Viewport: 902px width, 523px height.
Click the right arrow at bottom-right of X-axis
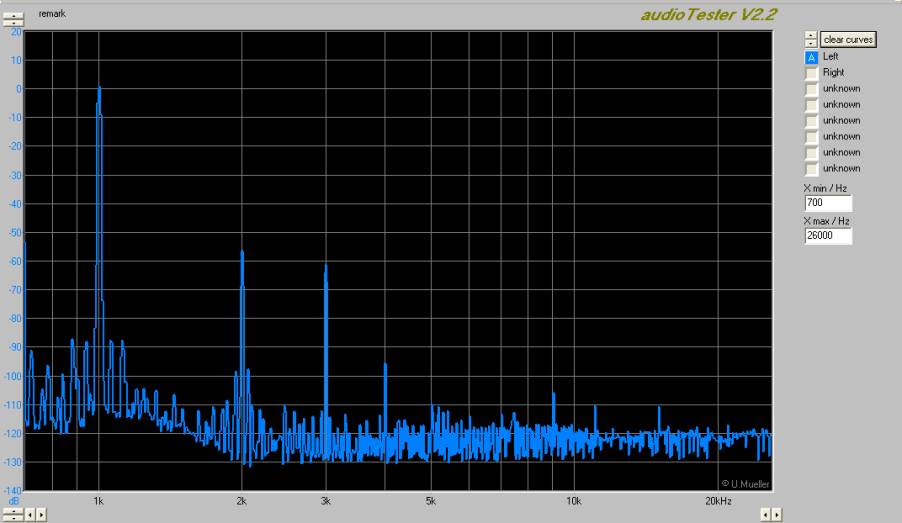pyautogui.click(x=776, y=514)
